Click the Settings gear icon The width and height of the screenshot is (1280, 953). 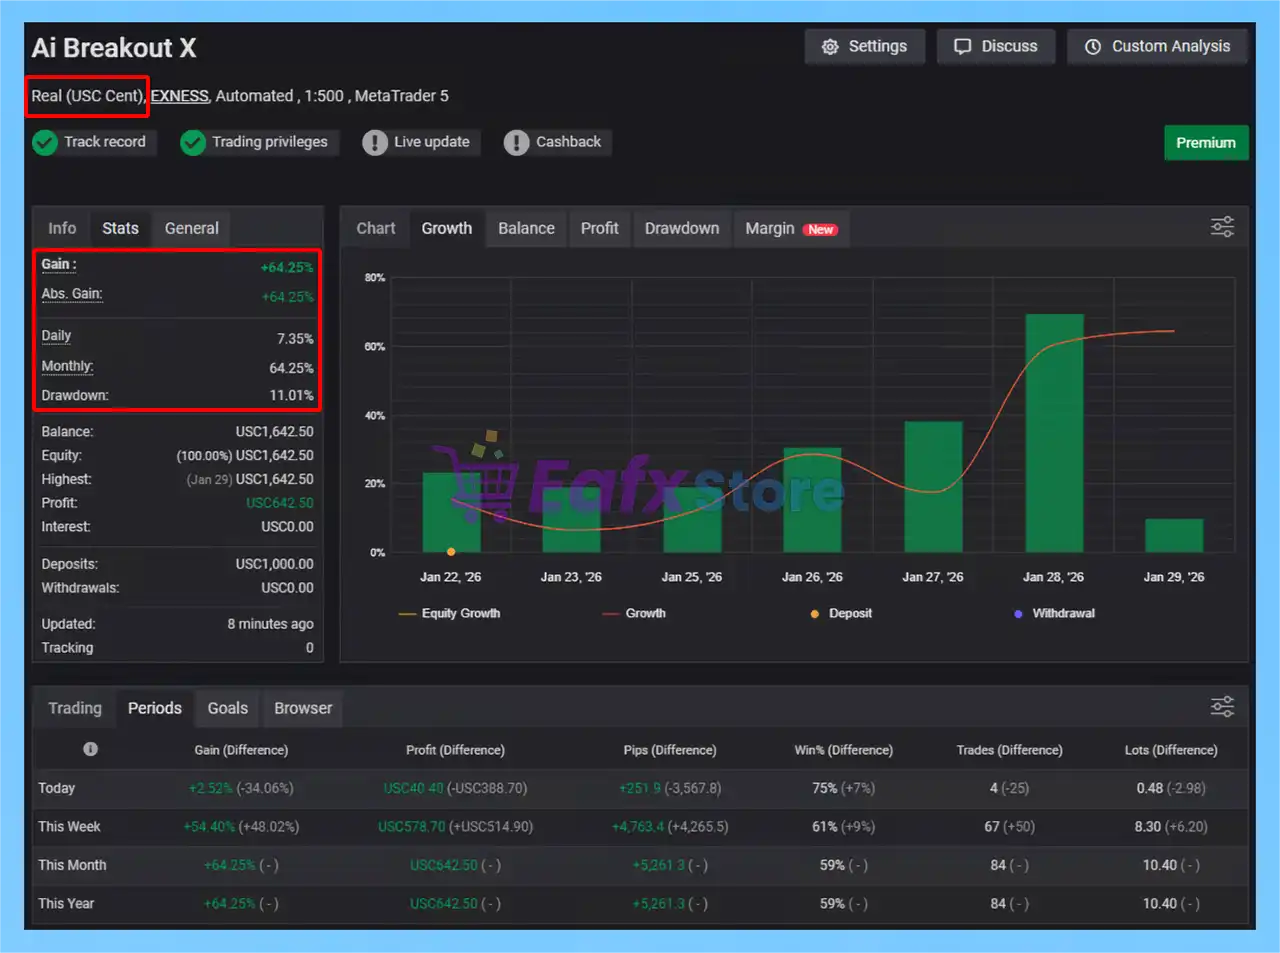(x=830, y=47)
